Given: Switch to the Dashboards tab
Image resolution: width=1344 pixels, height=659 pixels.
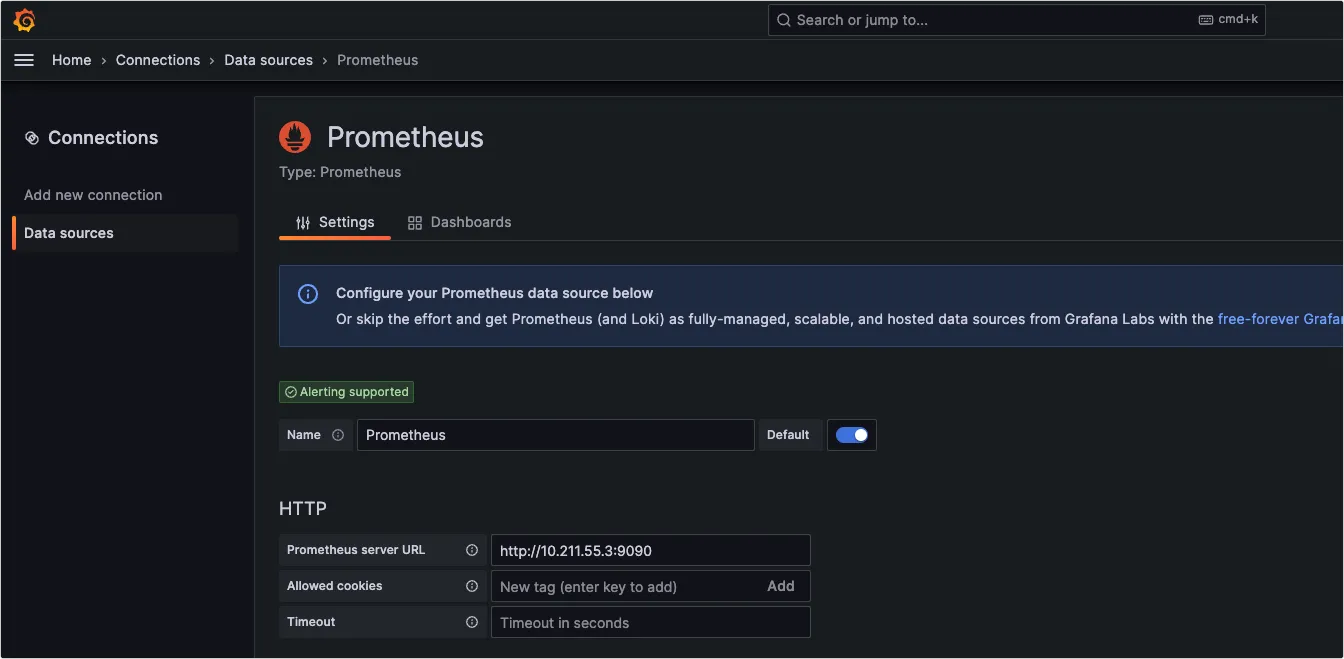Looking at the screenshot, I should tap(460, 222).
